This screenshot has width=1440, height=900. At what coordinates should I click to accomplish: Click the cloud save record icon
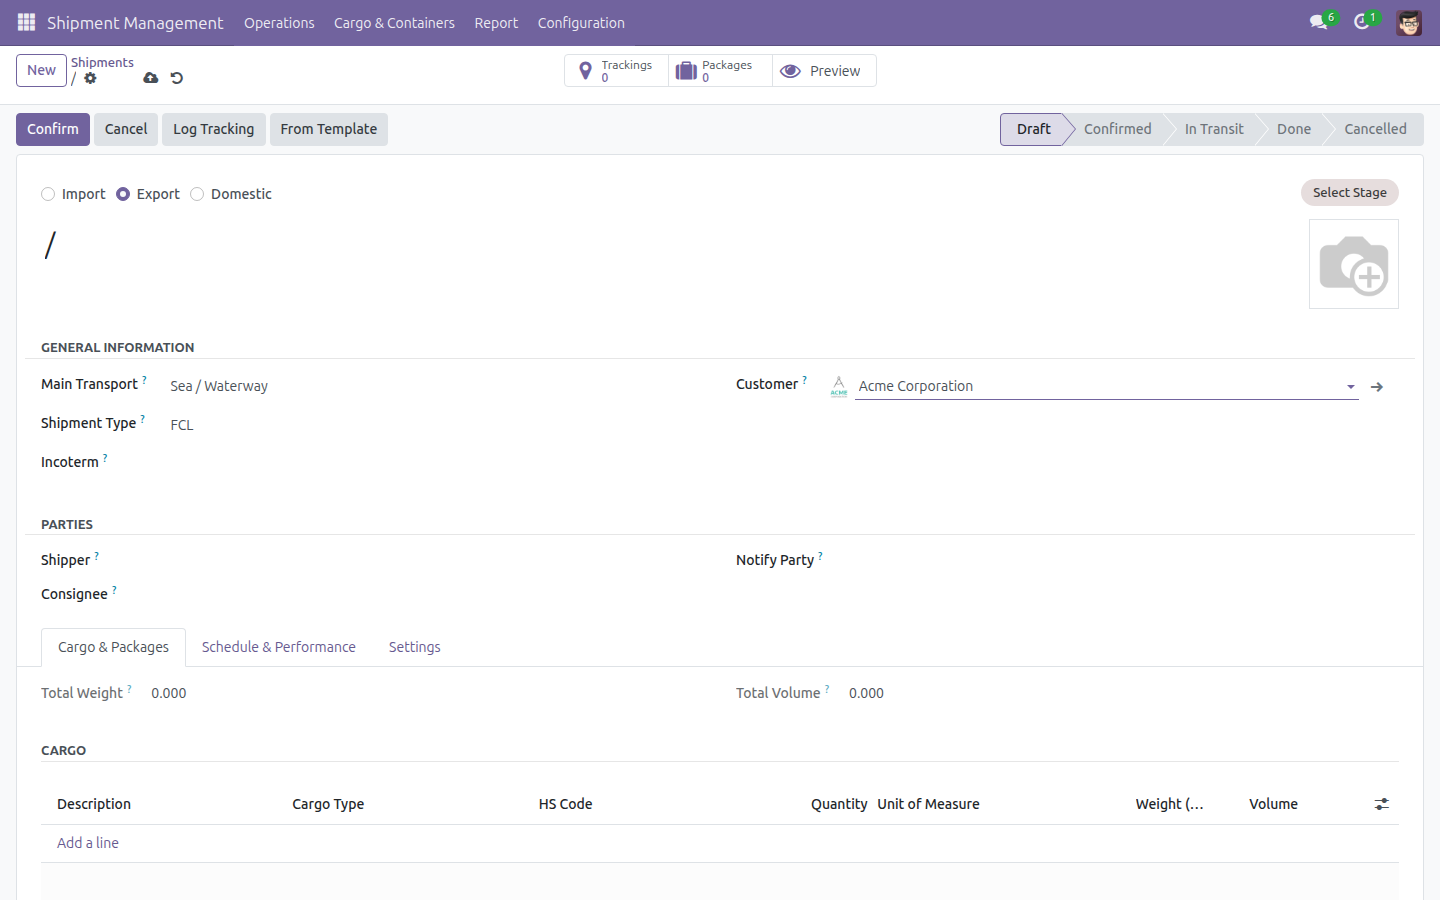tap(150, 78)
